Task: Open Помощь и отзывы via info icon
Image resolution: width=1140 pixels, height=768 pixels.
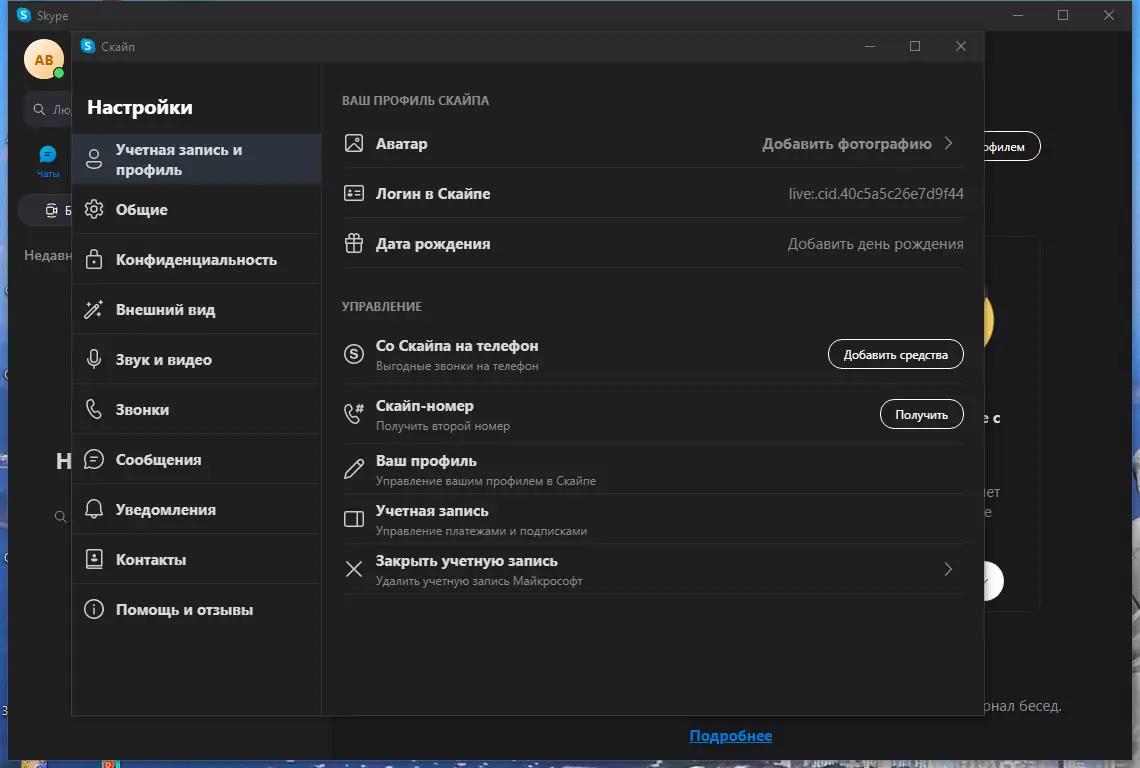Action: point(93,609)
